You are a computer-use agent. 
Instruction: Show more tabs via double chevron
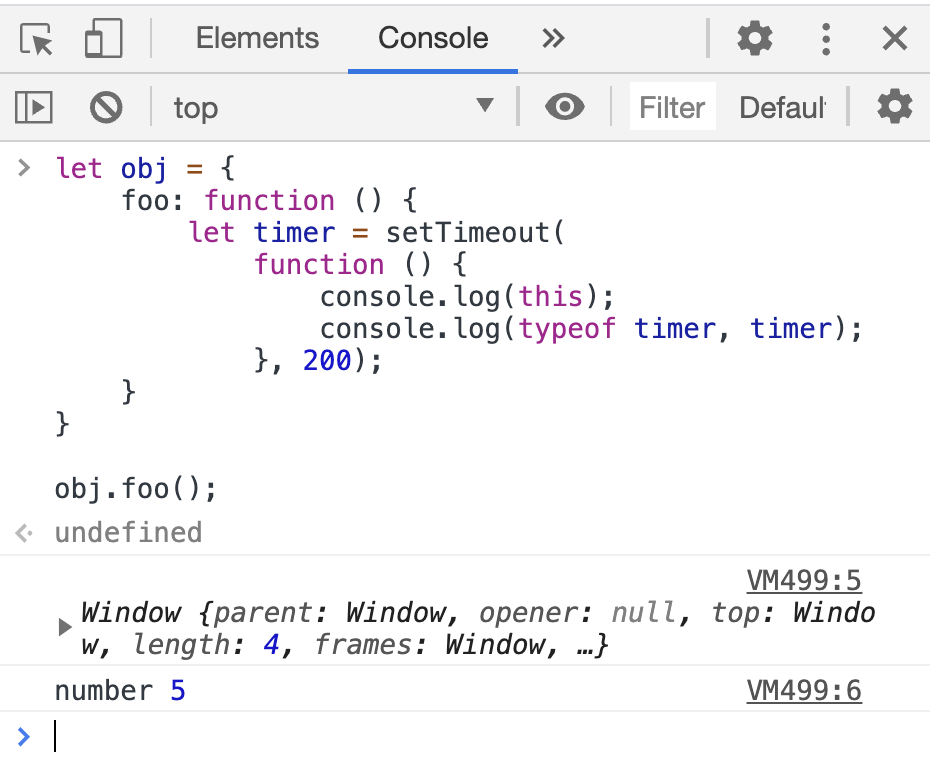point(553,39)
